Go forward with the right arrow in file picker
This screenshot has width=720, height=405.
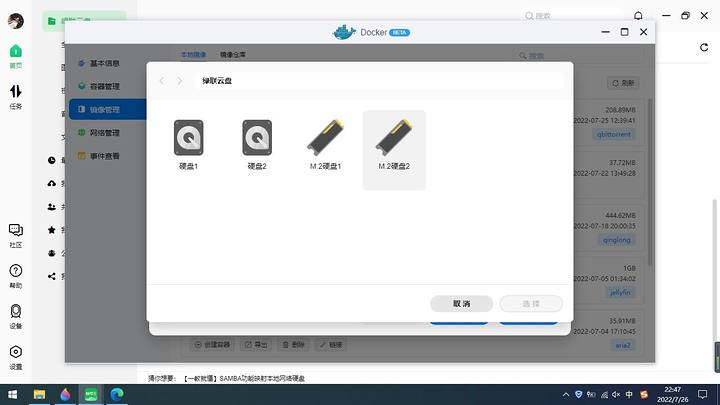[x=180, y=81]
